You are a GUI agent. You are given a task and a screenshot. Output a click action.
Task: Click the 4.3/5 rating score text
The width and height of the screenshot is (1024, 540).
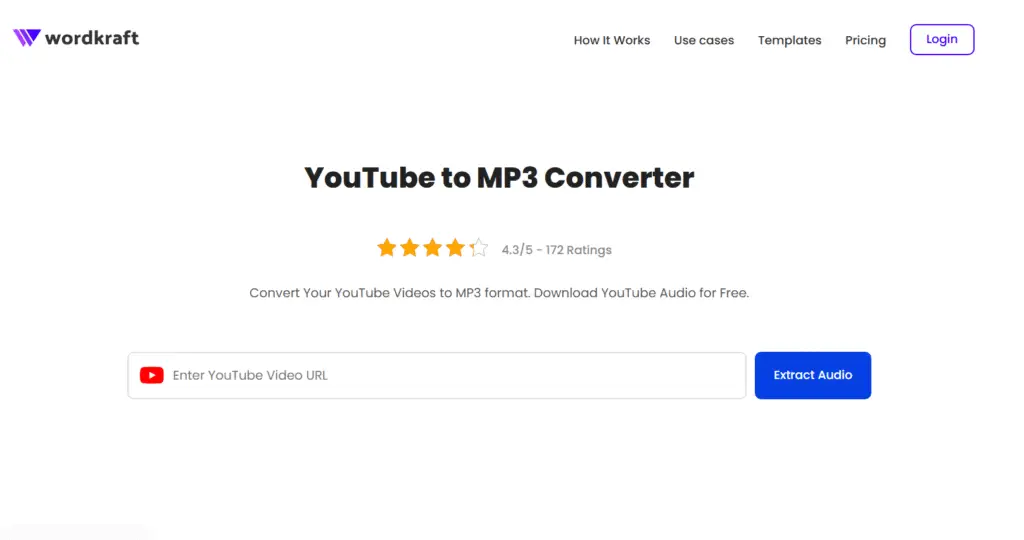pyautogui.click(x=517, y=250)
